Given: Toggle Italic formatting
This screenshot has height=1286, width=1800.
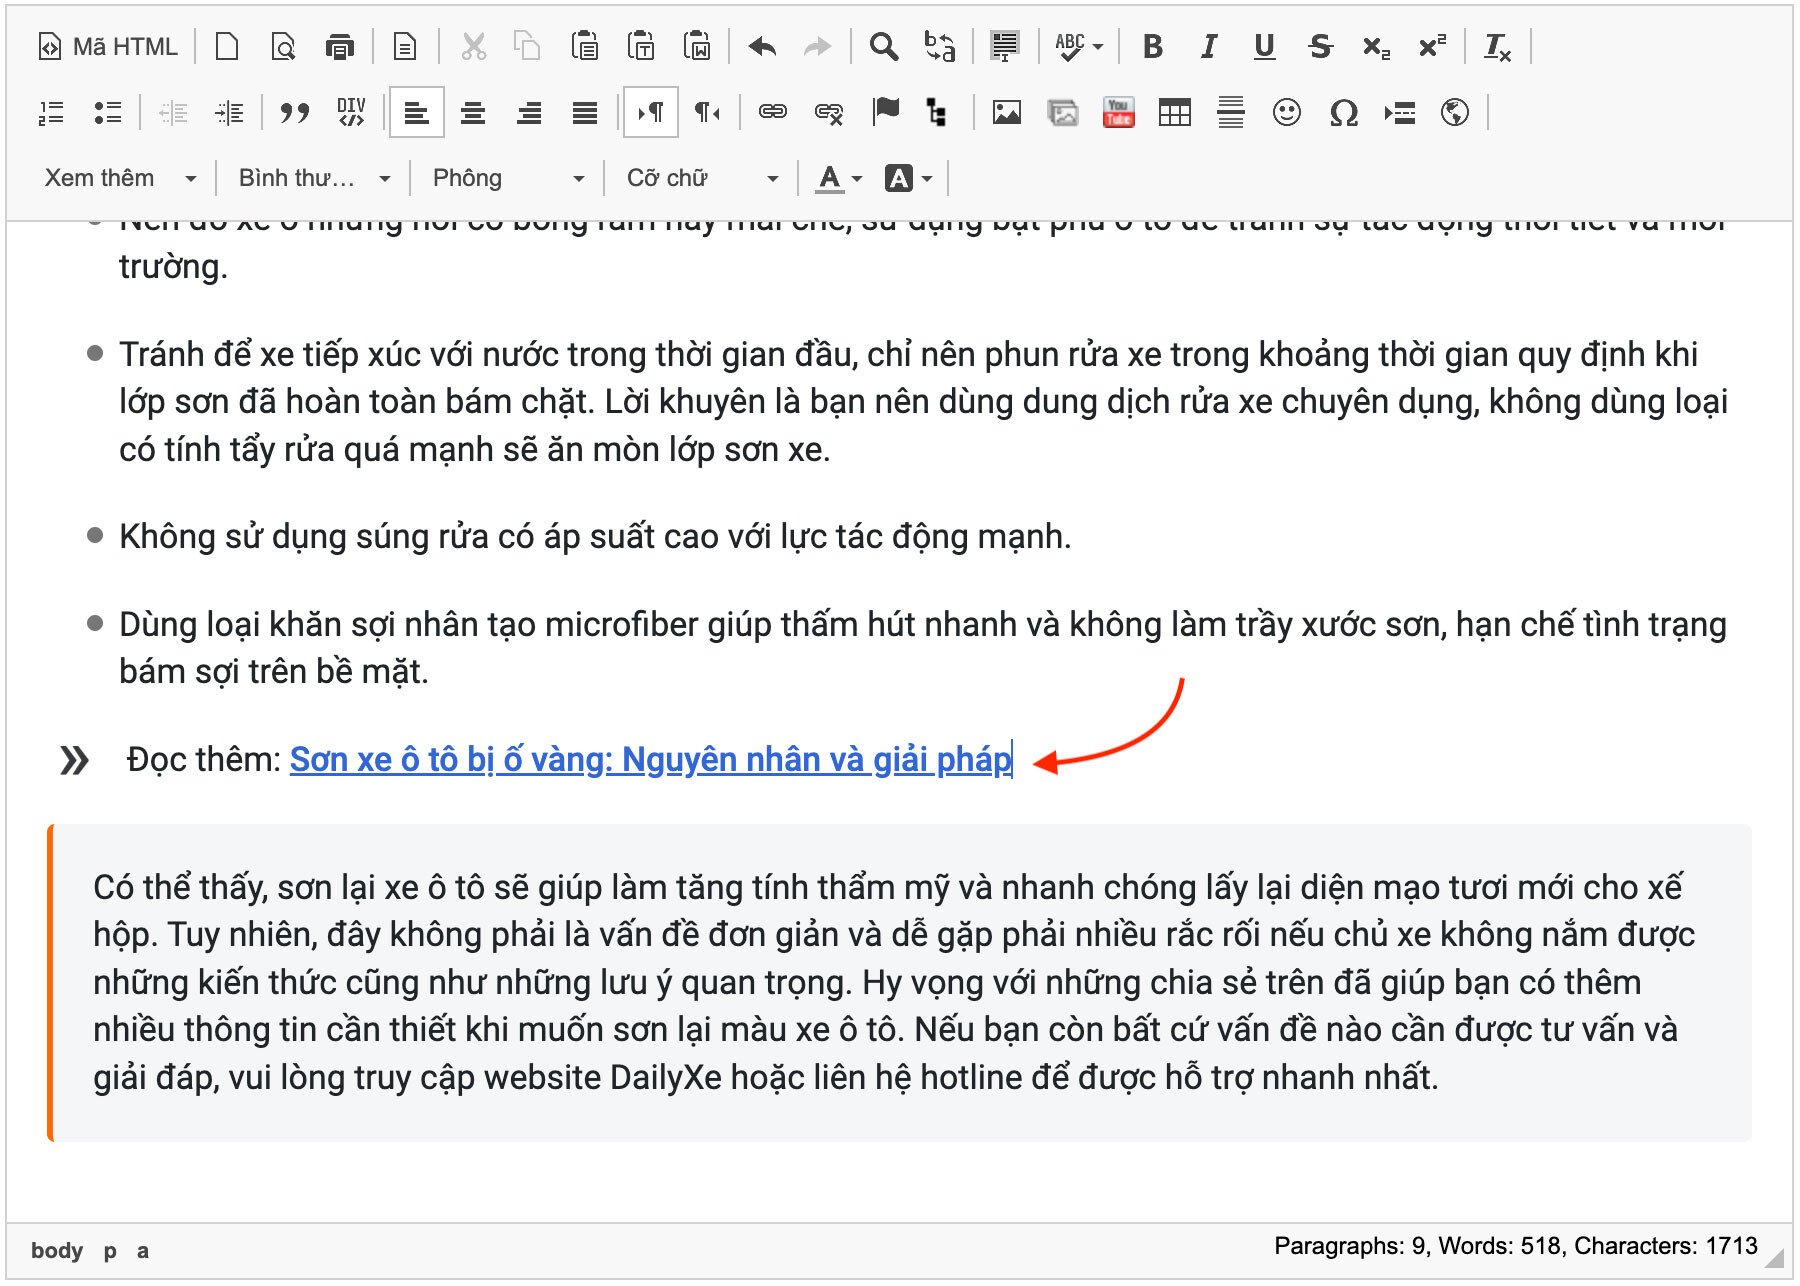Looking at the screenshot, I should pos(1208,47).
